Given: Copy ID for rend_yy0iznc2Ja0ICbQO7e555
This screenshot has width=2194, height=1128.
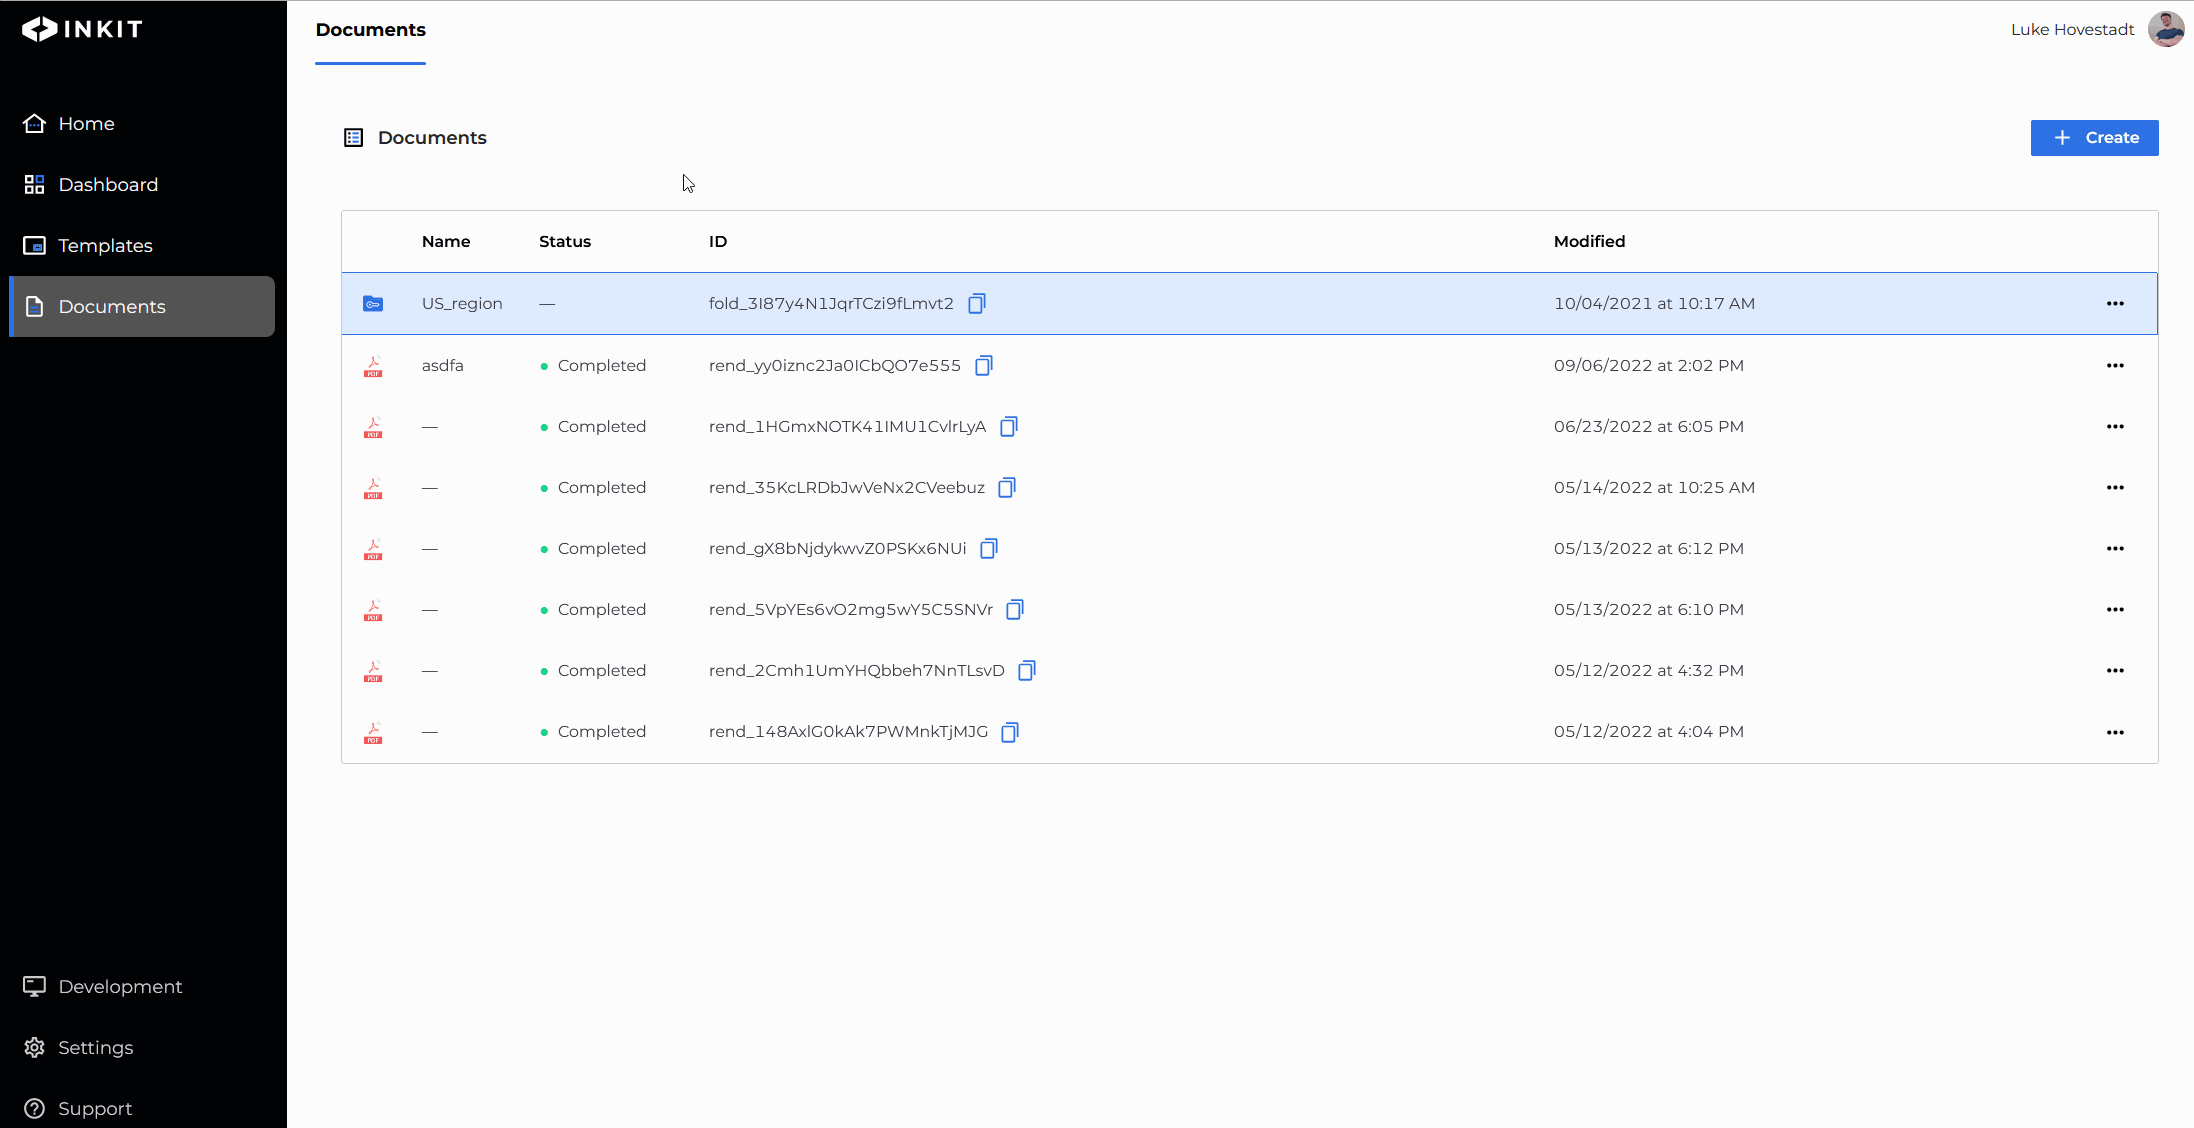Looking at the screenshot, I should pyautogui.click(x=984, y=365).
